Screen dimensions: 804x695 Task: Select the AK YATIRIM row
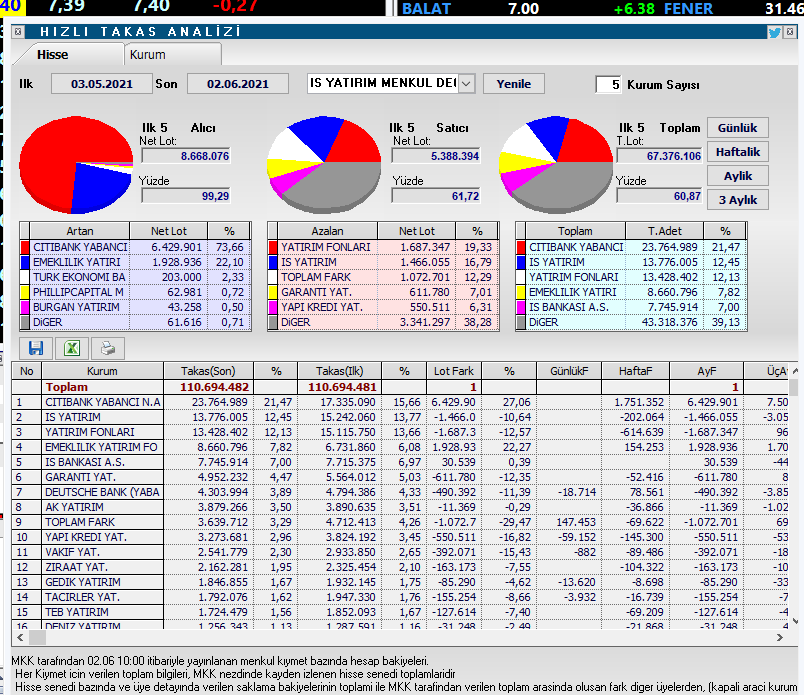[x=400, y=507]
